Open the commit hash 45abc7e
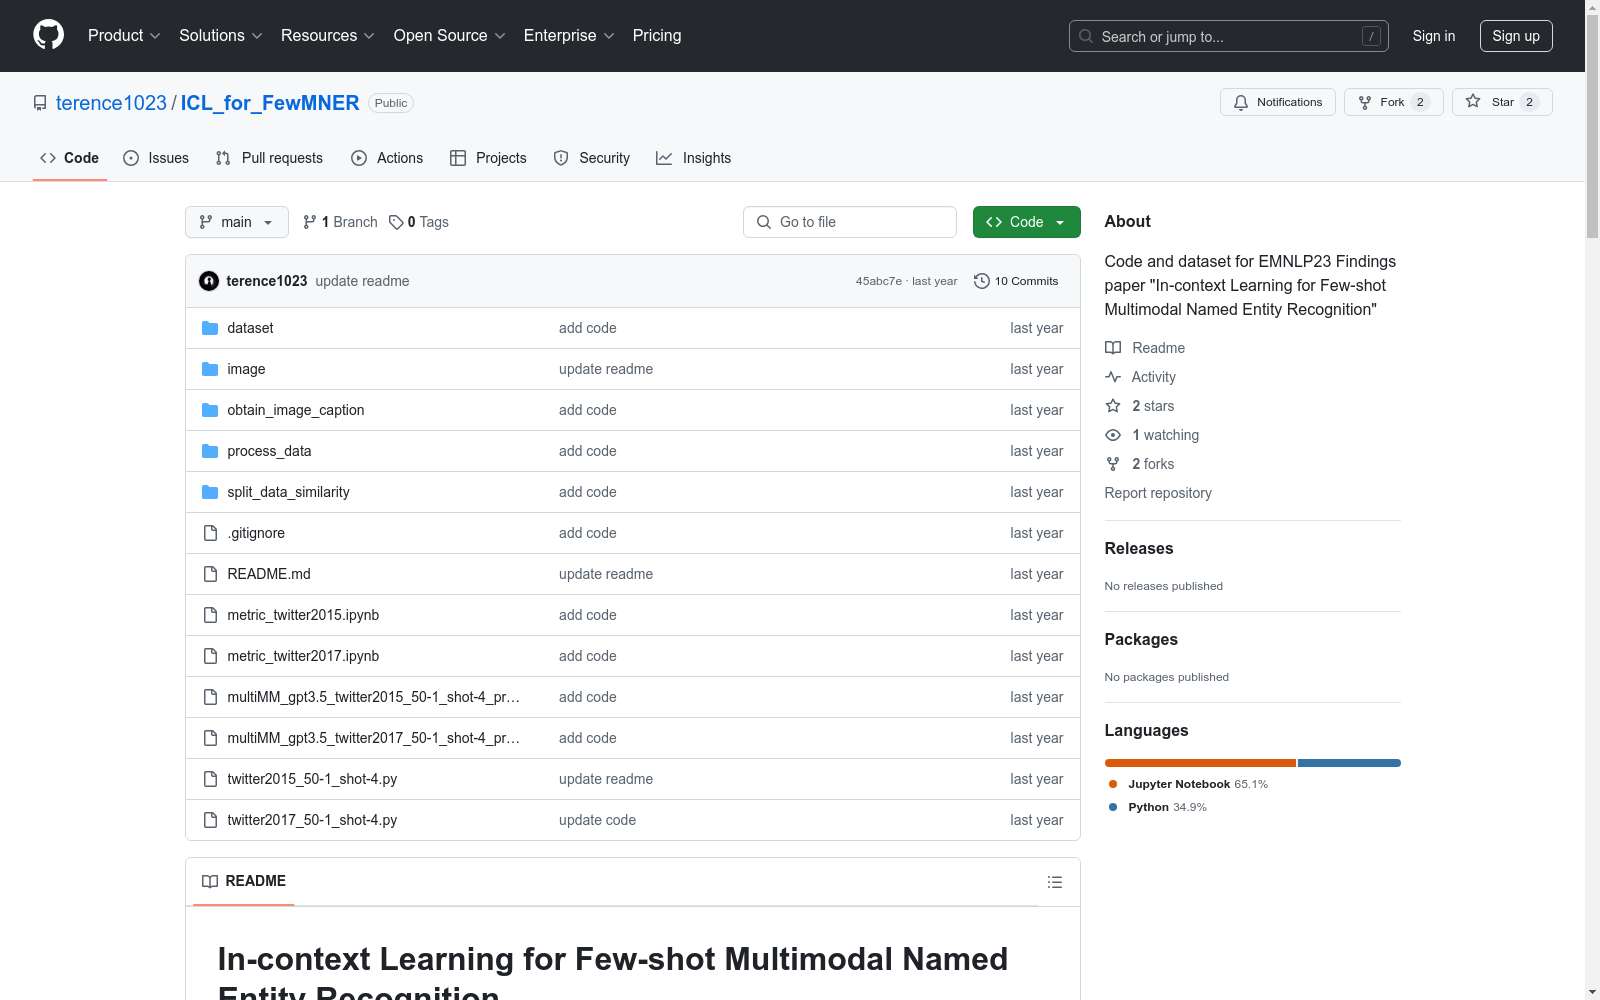 (878, 281)
